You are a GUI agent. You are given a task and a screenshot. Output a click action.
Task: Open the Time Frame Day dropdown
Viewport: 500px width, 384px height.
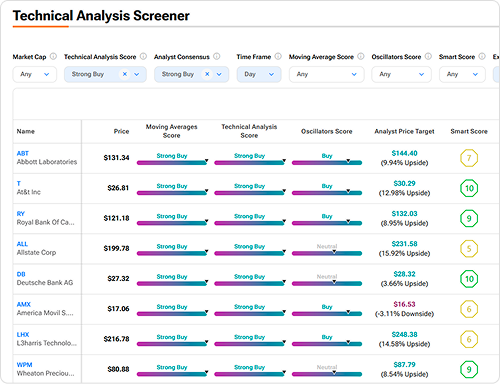(x=259, y=74)
